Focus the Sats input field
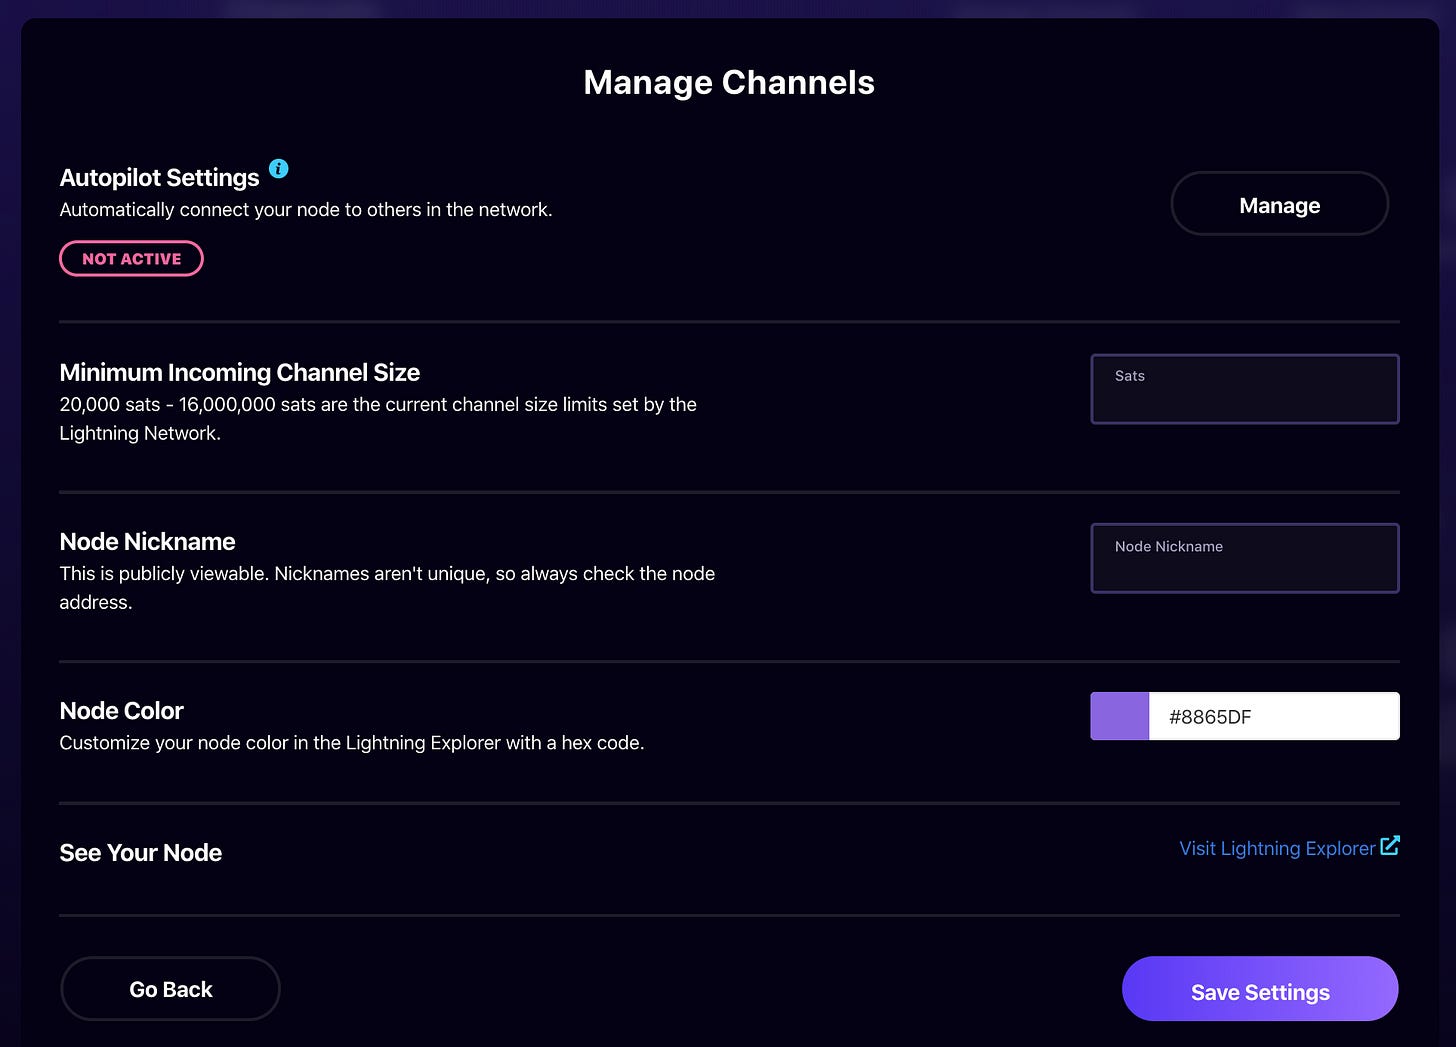Viewport: 1456px width, 1047px height. 1244,390
